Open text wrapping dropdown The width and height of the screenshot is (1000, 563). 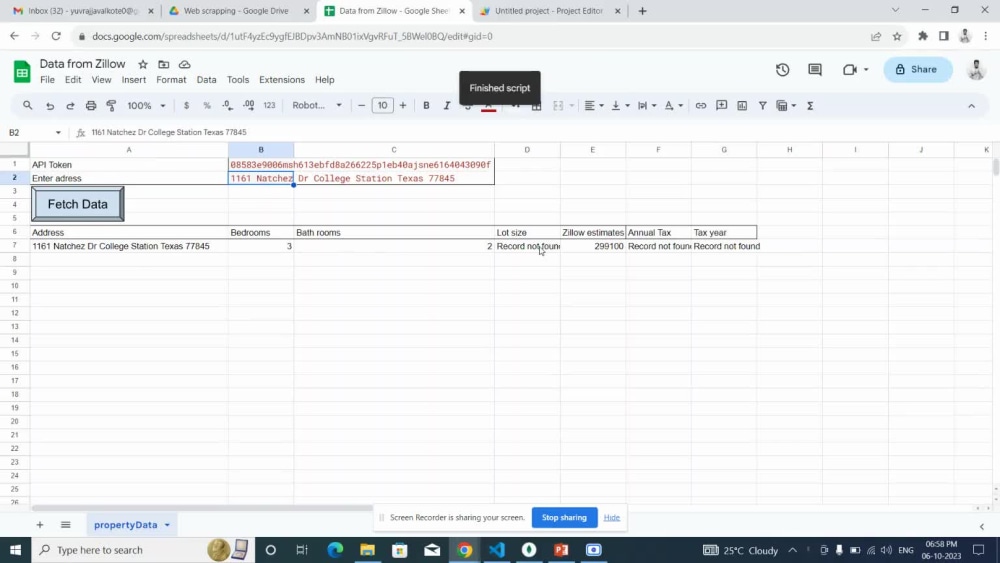click(x=647, y=106)
